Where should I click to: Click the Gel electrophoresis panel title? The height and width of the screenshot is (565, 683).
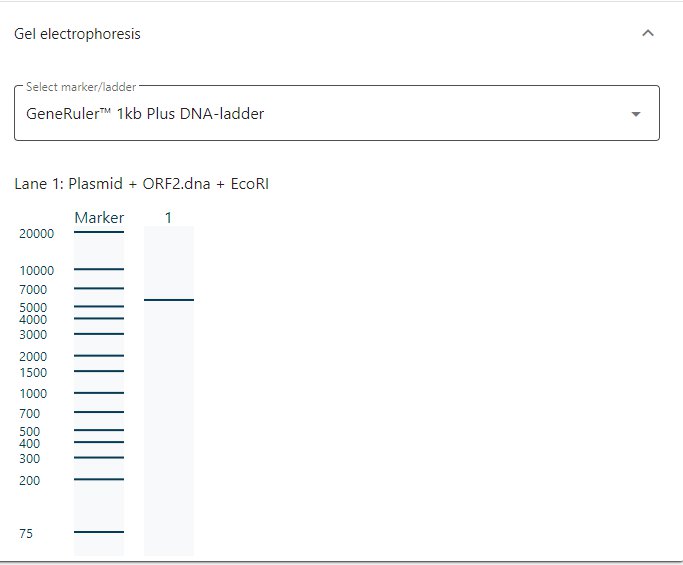point(77,34)
